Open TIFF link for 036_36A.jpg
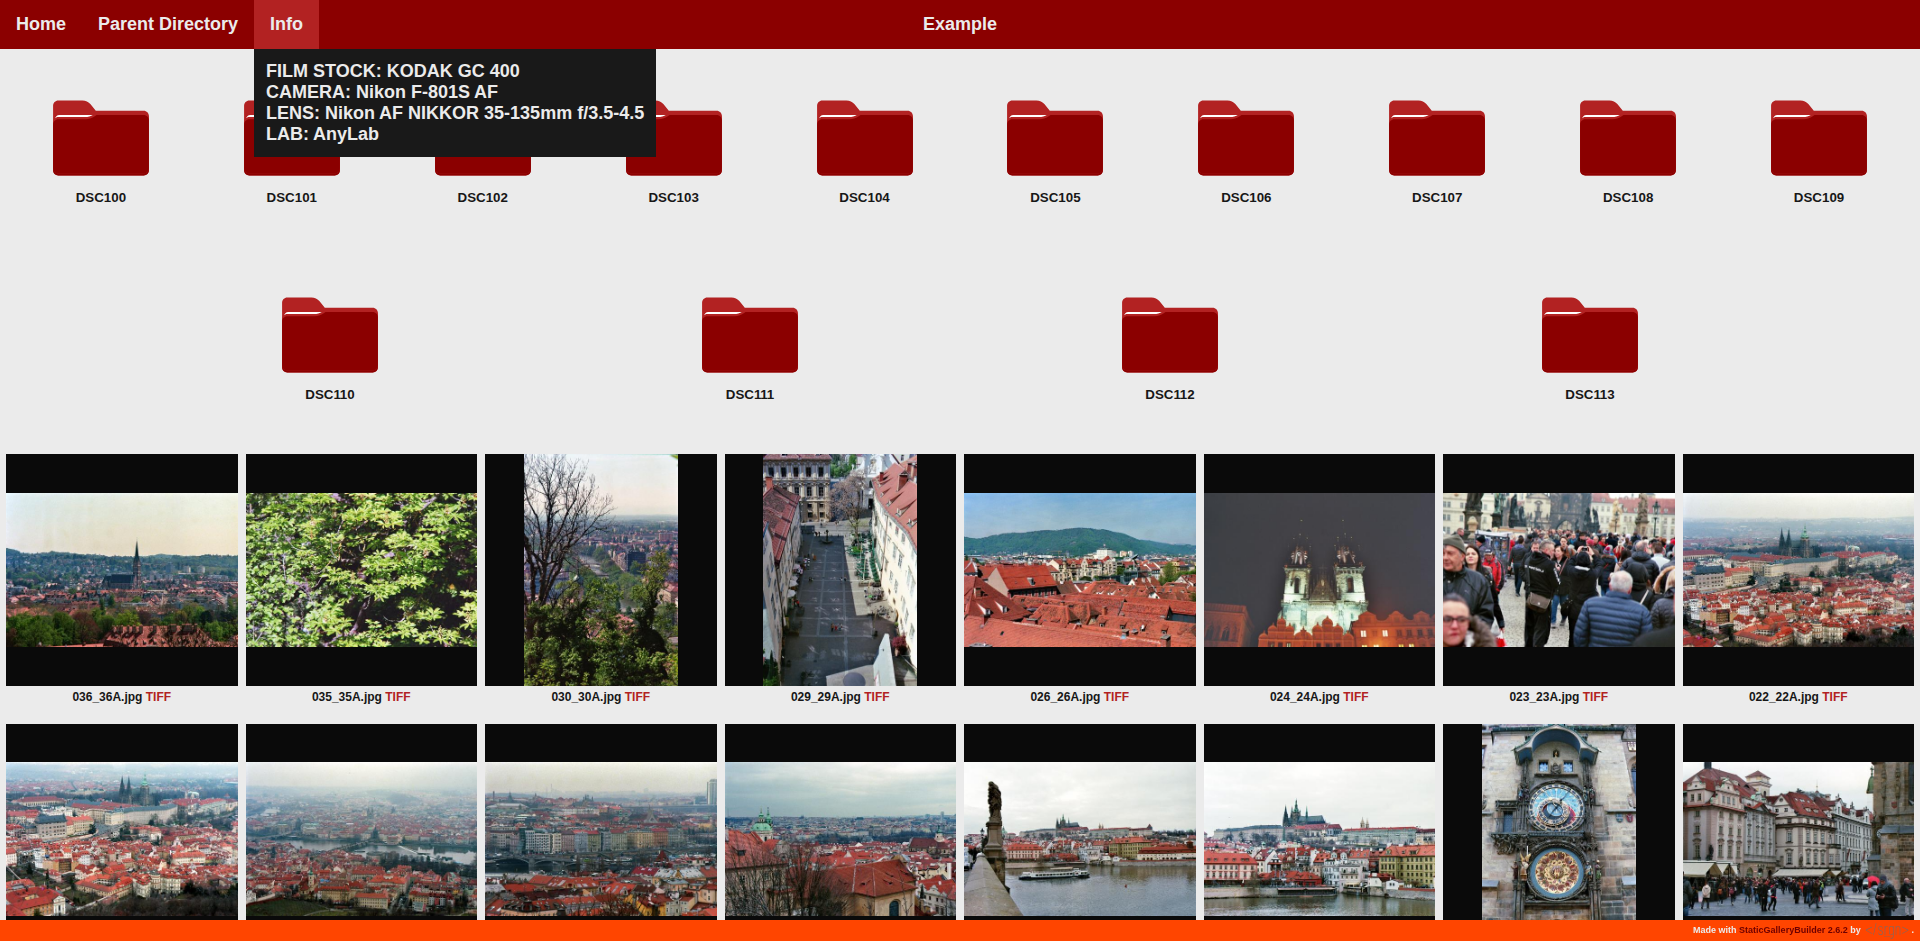The image size is (1920, 941). tap(158, 697)
